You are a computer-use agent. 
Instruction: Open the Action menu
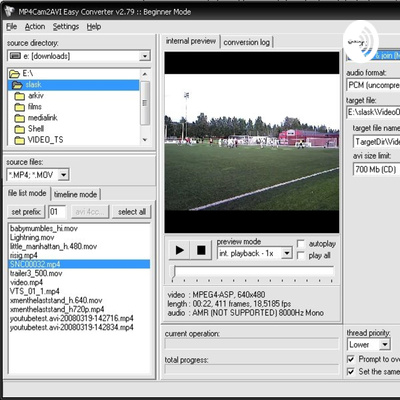(35, 27)
